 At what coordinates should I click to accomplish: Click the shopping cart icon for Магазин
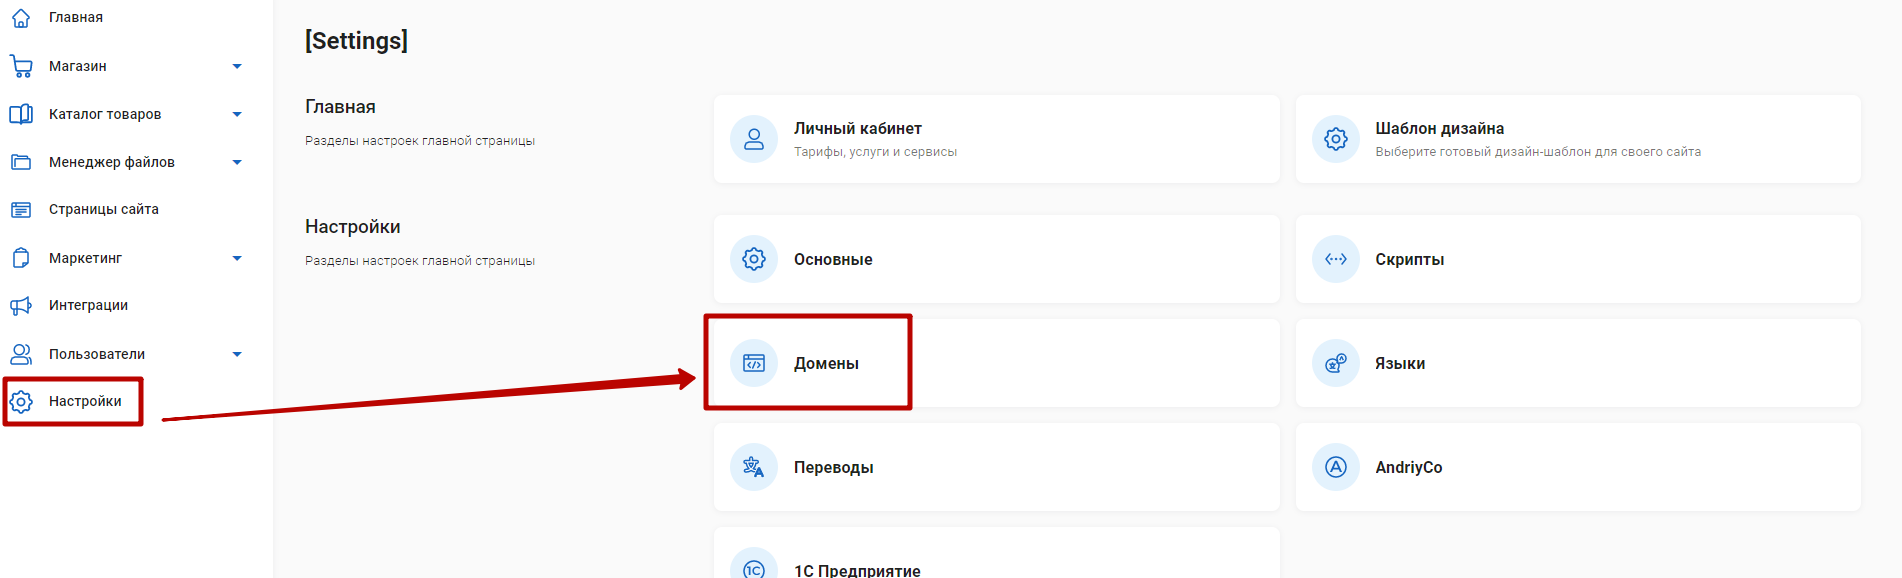(x=21, y=66)
